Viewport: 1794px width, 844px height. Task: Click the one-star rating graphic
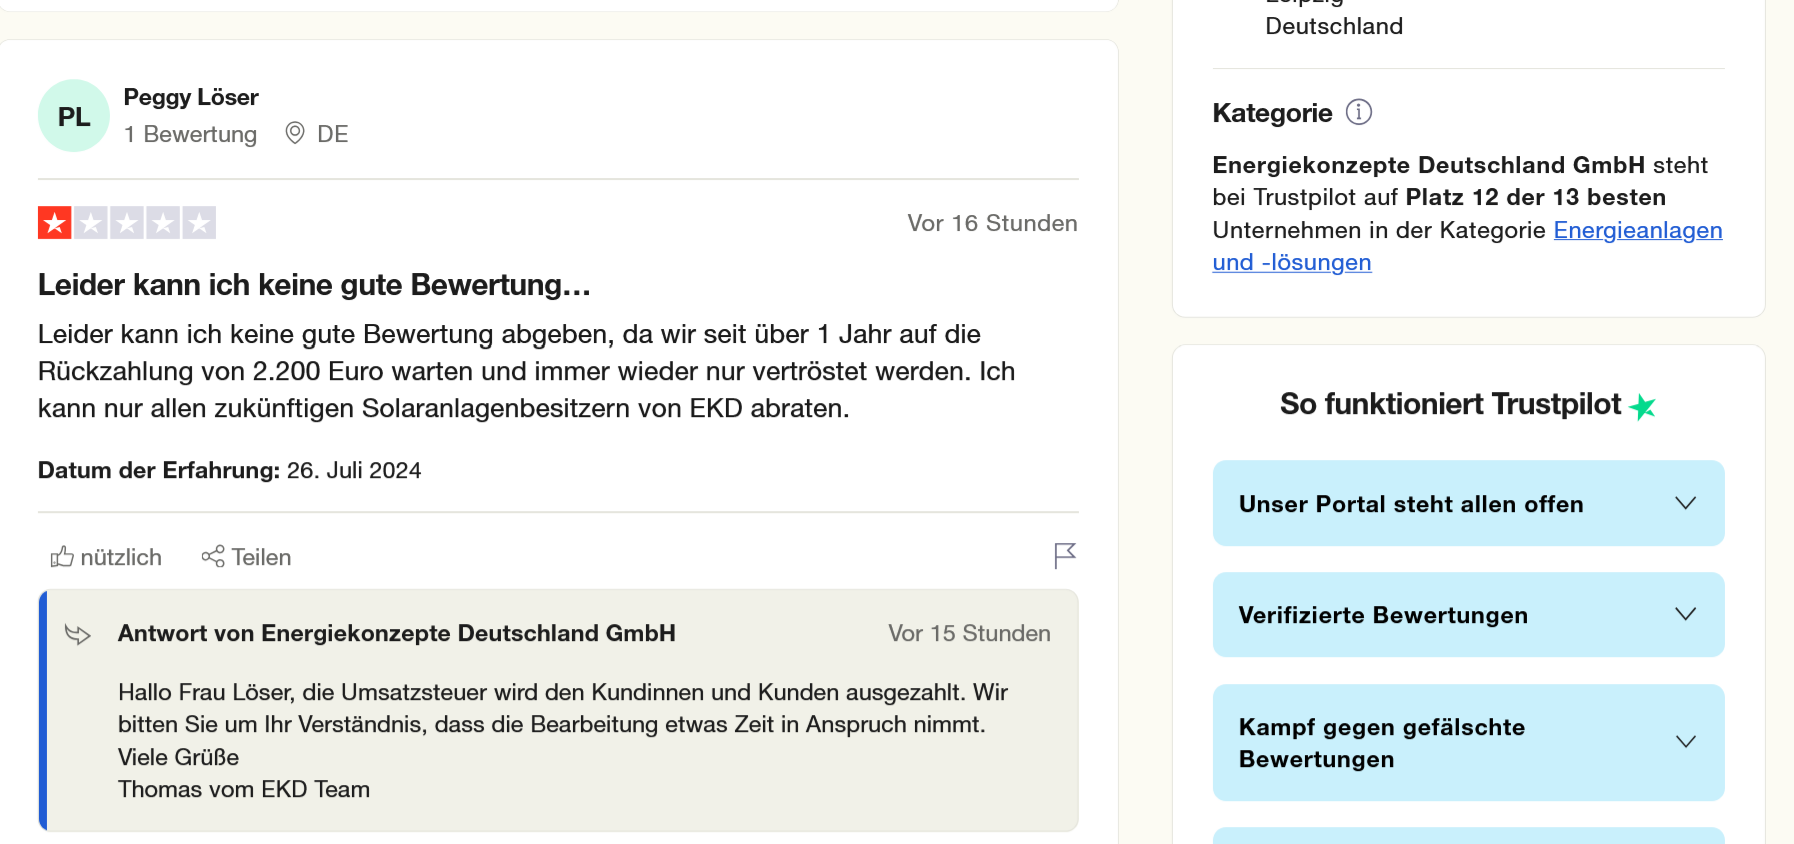[x=127, y=223]
